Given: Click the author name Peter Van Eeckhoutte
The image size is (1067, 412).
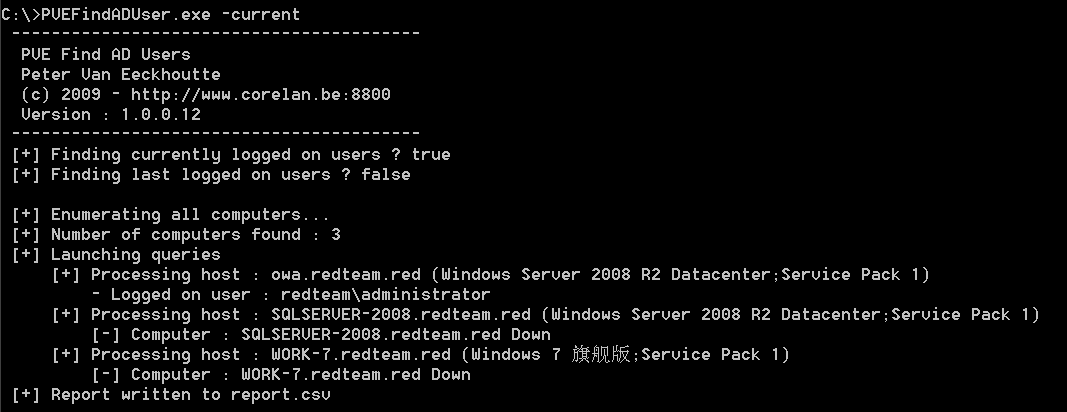Looking at the screenshot, I should pyautogui.click(x=120, y=74).
